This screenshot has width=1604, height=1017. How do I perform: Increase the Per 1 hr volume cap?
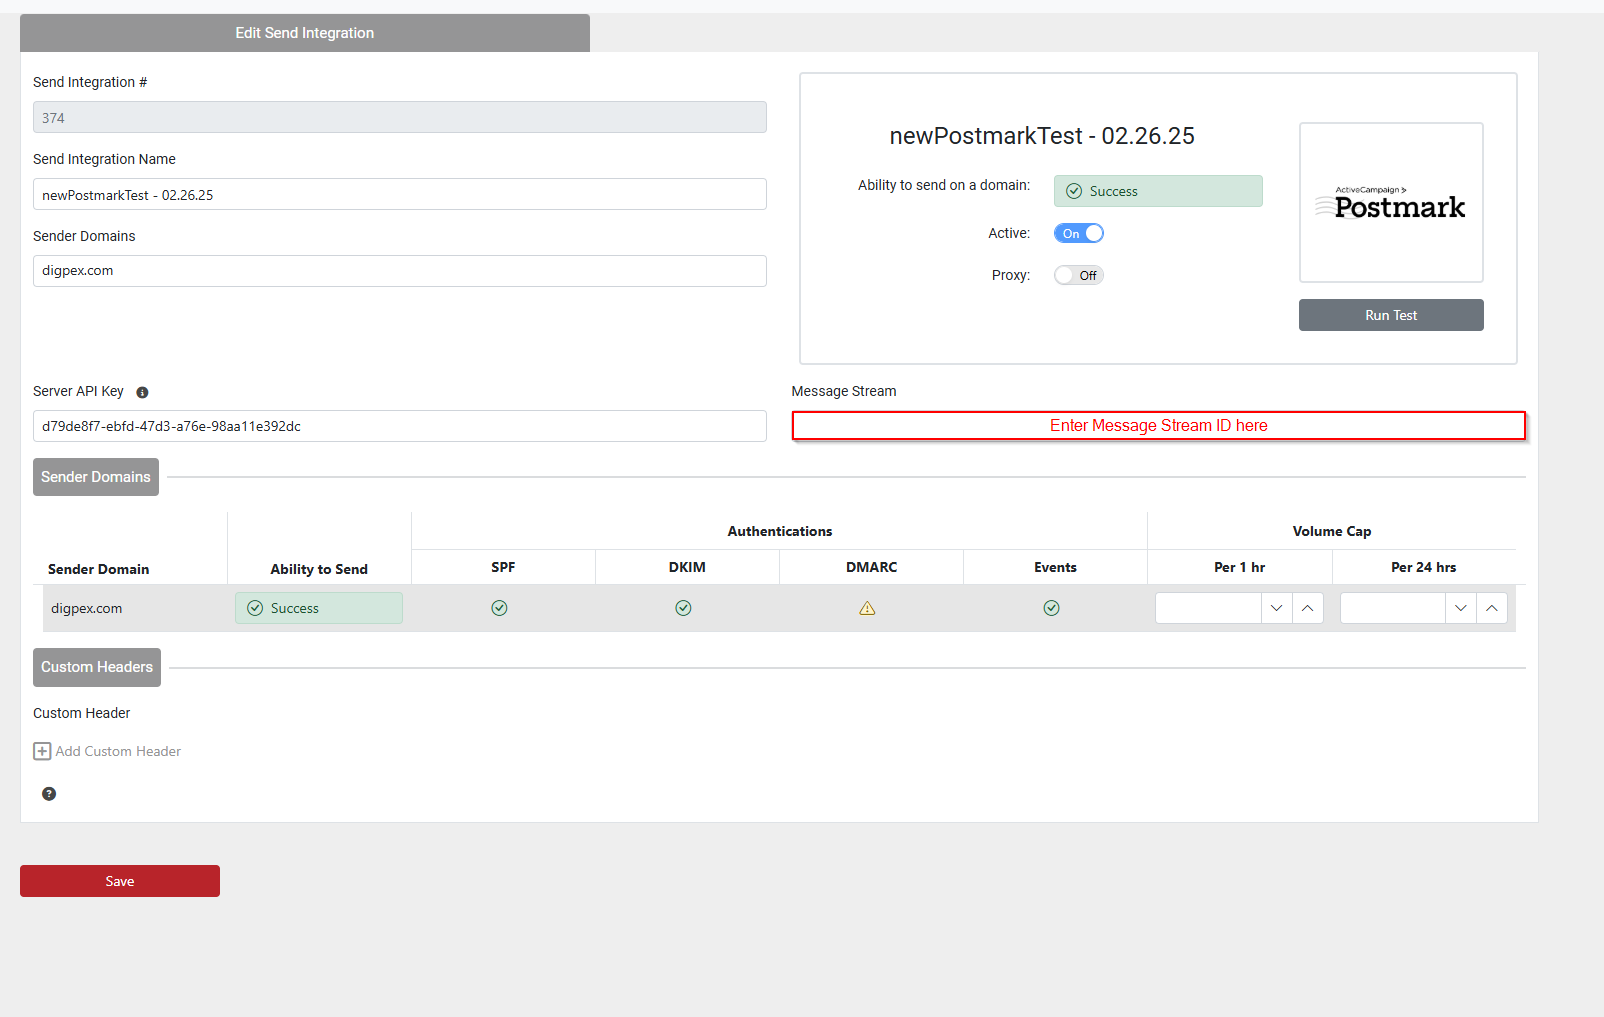click(1307, 608)
